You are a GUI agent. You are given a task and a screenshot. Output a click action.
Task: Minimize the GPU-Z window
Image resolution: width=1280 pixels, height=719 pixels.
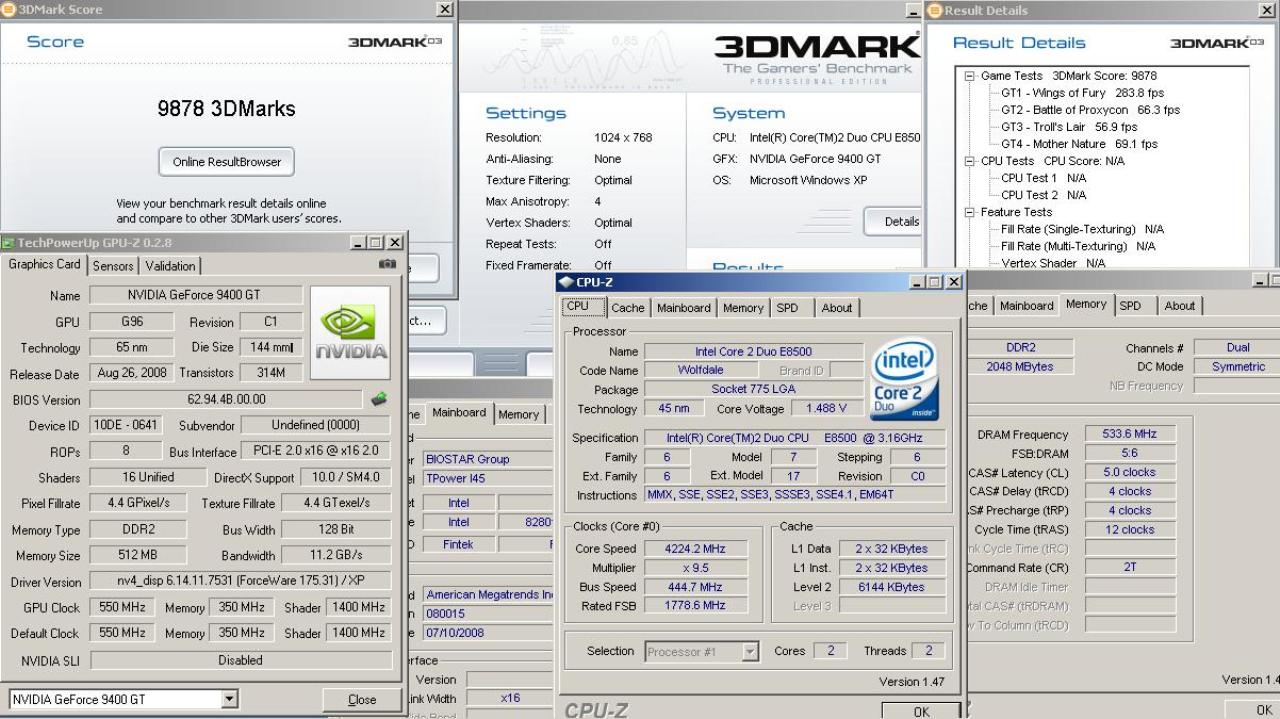coord(358,243)
